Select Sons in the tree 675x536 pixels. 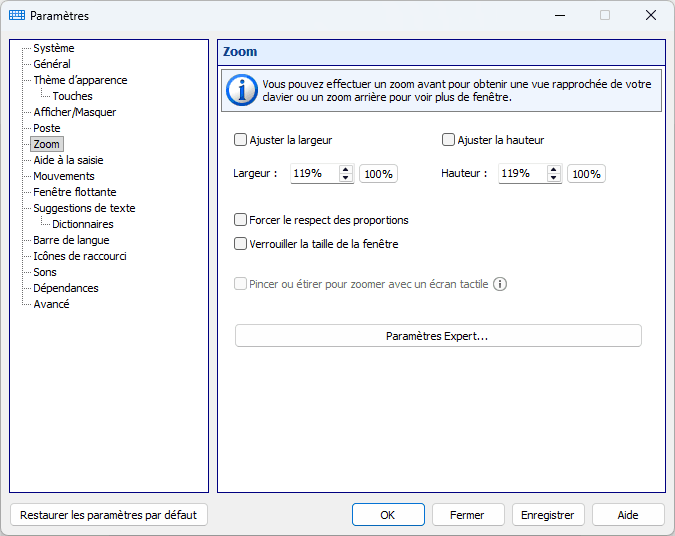[x=45, y=272]
